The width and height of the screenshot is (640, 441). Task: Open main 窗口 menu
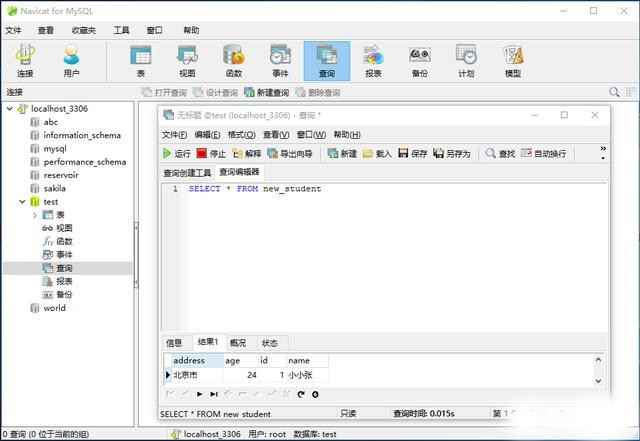(x=155, y=30)
